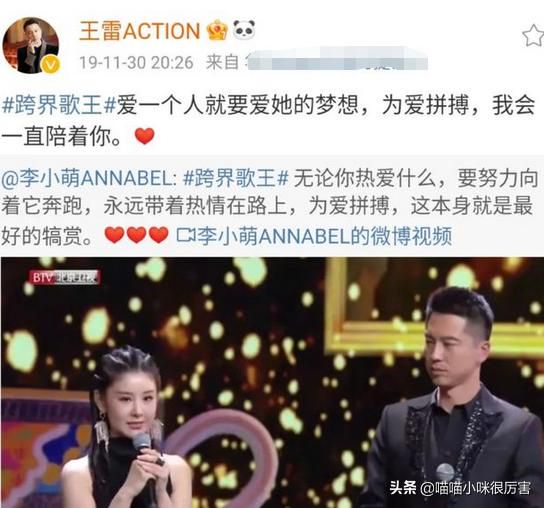Click the panda badge icon

pos(244,29)
